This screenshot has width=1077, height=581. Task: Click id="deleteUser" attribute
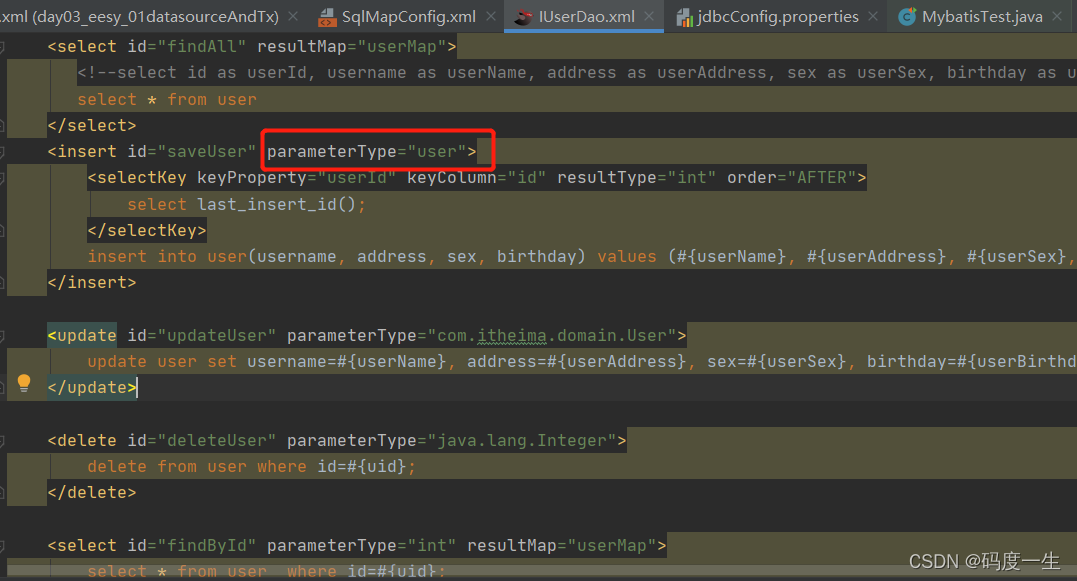[202, 441]
